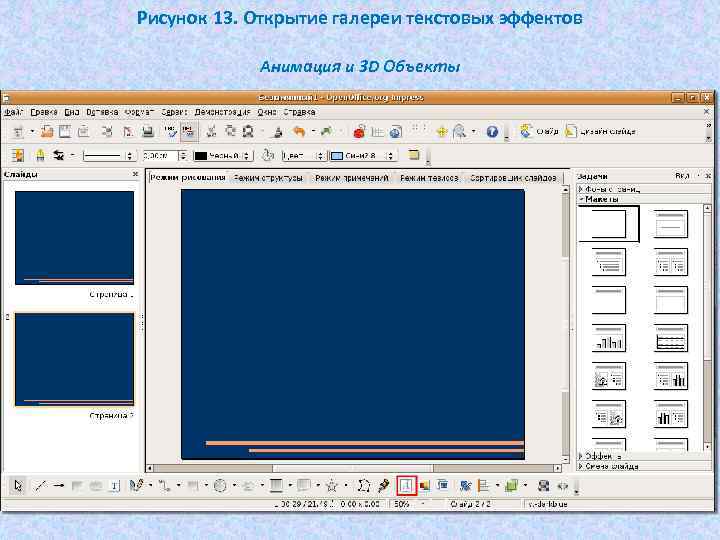
Task: Cut the selection with scissors icon
Action: (x=211, y=132)
